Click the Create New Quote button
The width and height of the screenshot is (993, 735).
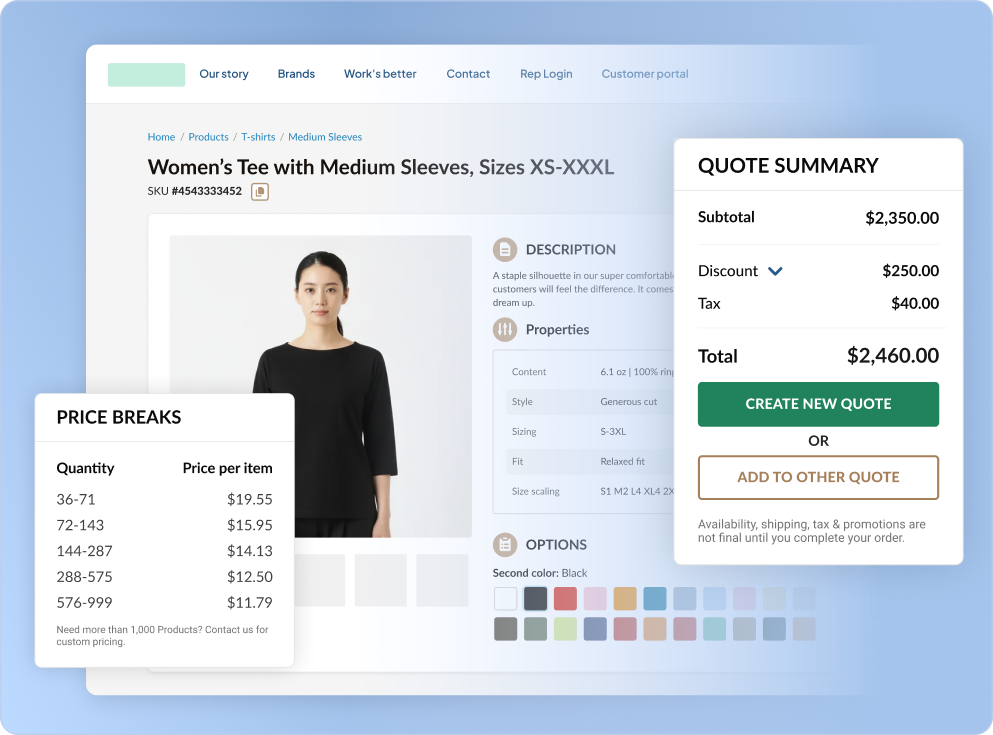coord(817,404)
